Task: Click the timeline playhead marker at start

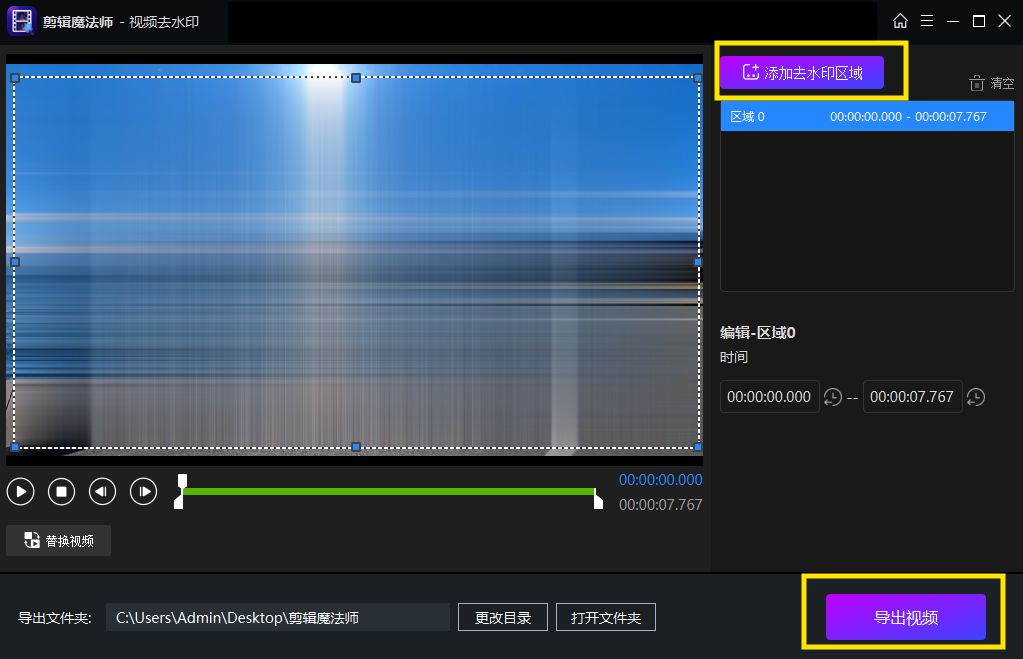Action: (x=183, y=481)
